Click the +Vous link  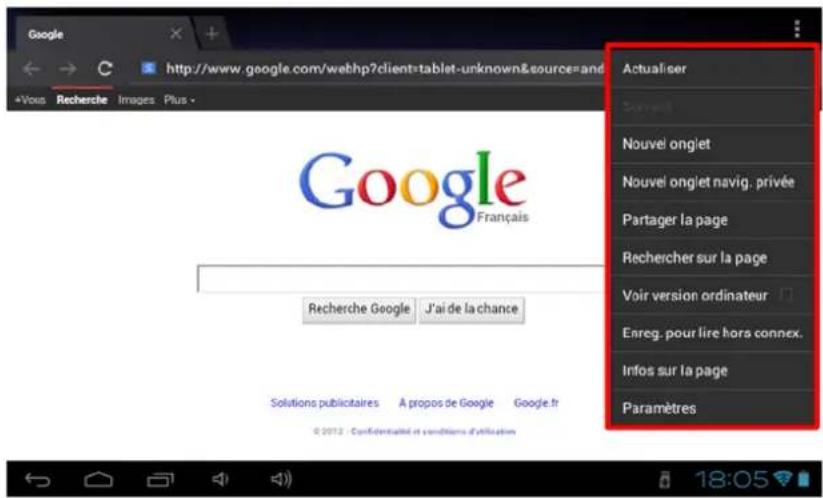click(x=30, y=100)
